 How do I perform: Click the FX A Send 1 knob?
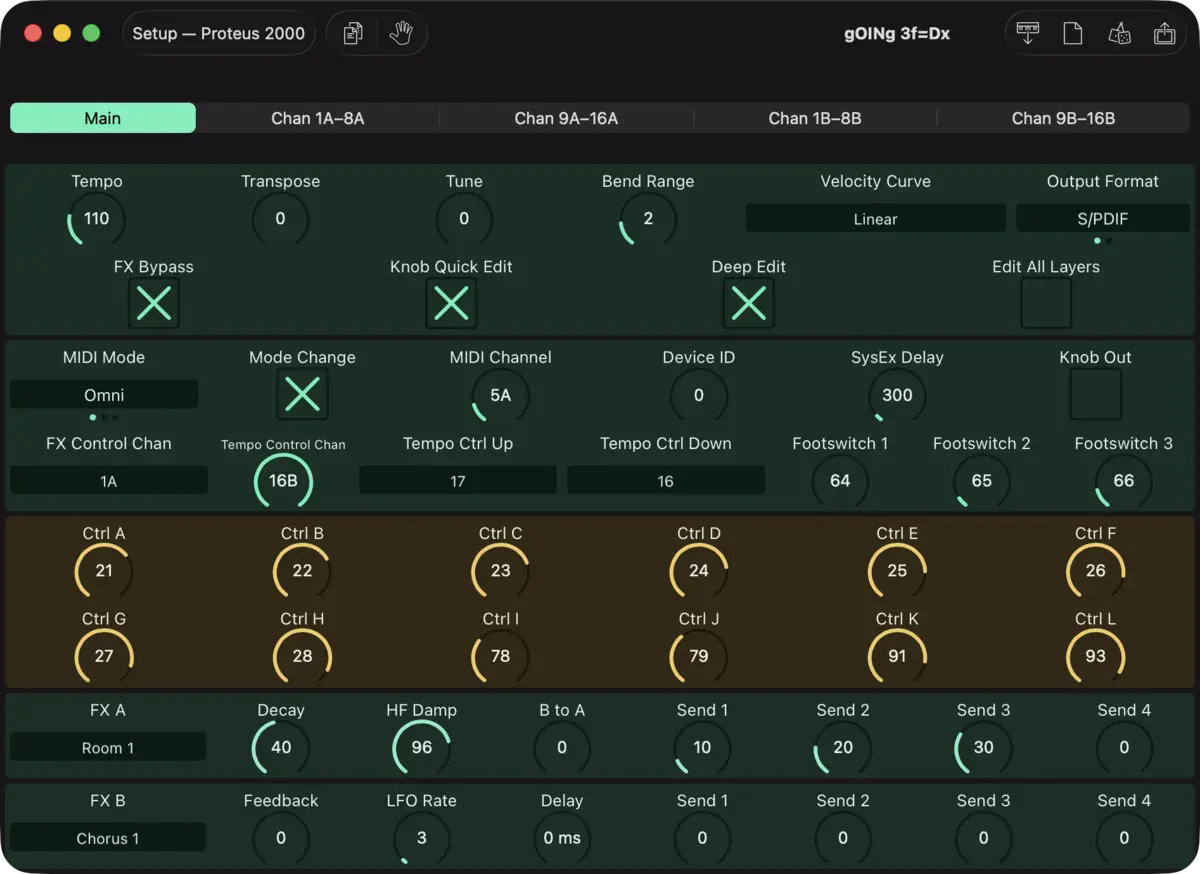703,748
